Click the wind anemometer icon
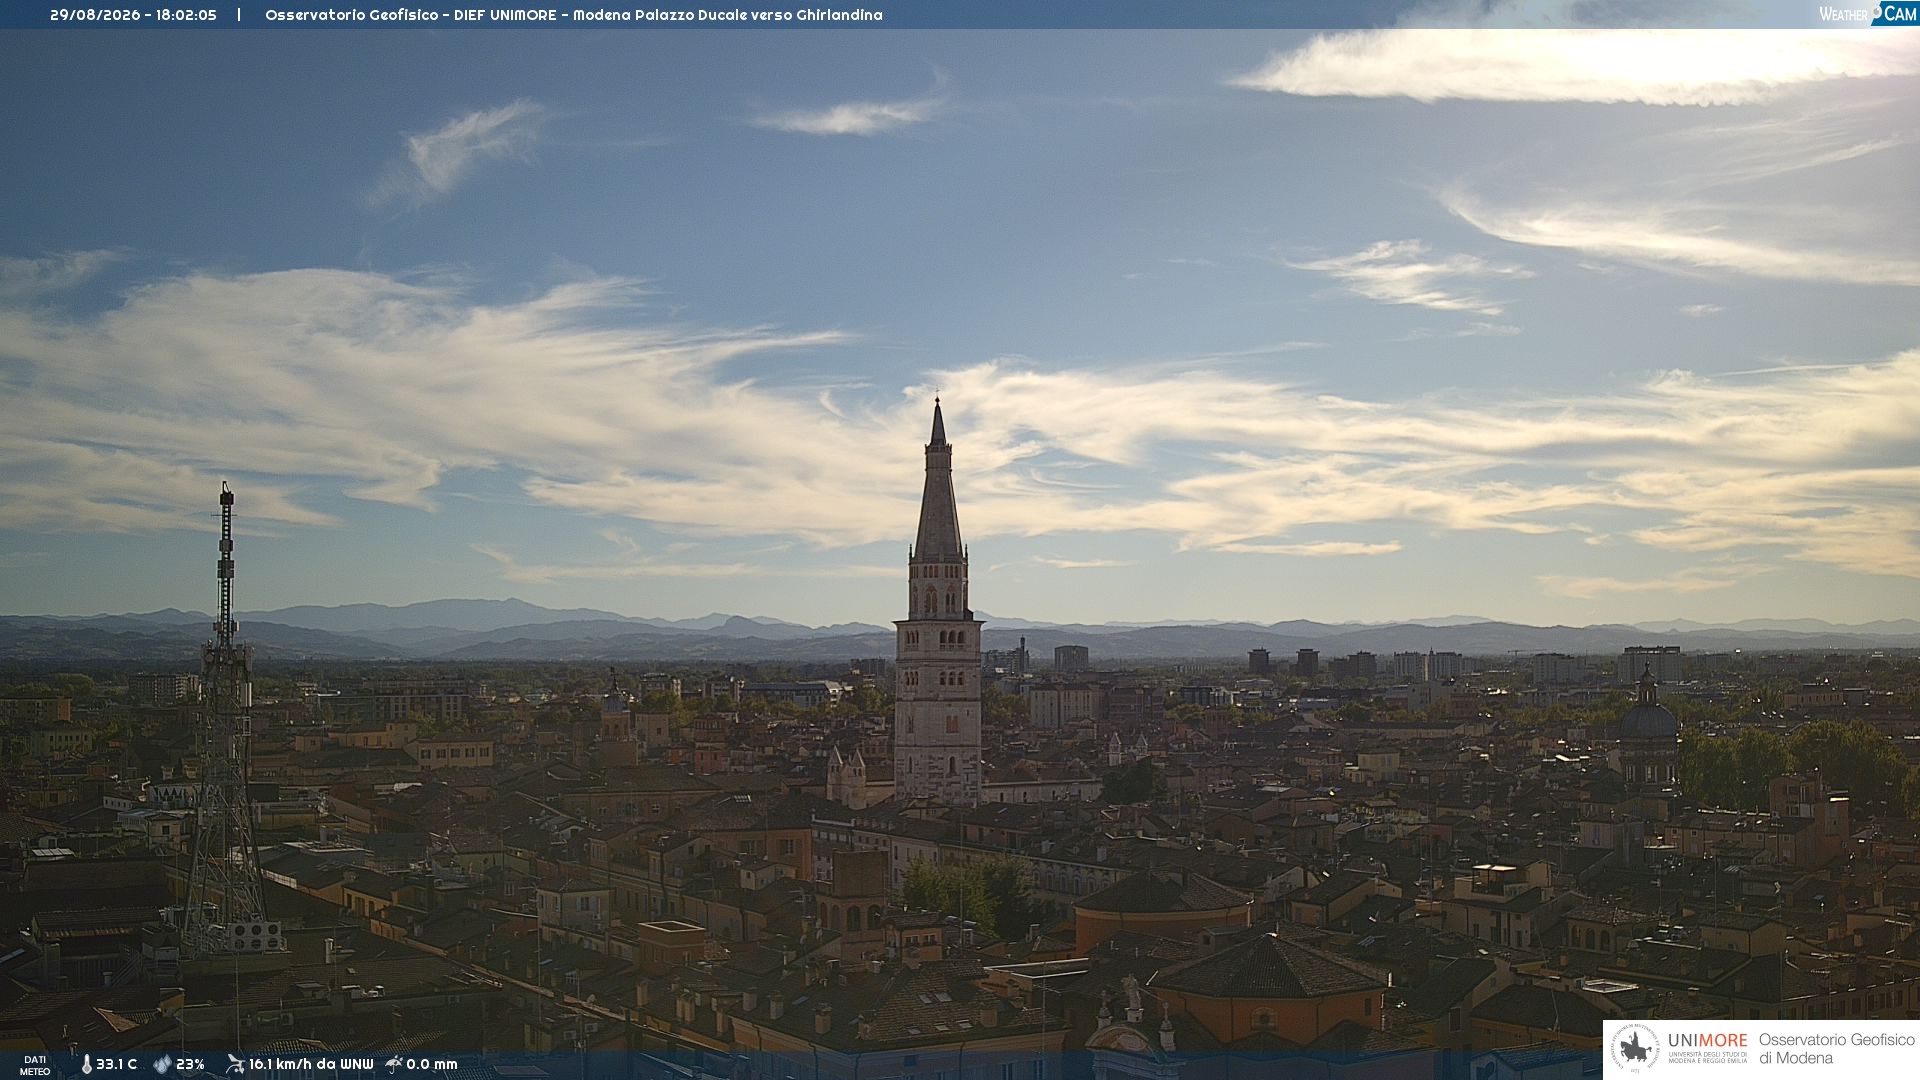Image resolution: width=1920 pixels, height=1080 pixels. tap(235, 1064)
